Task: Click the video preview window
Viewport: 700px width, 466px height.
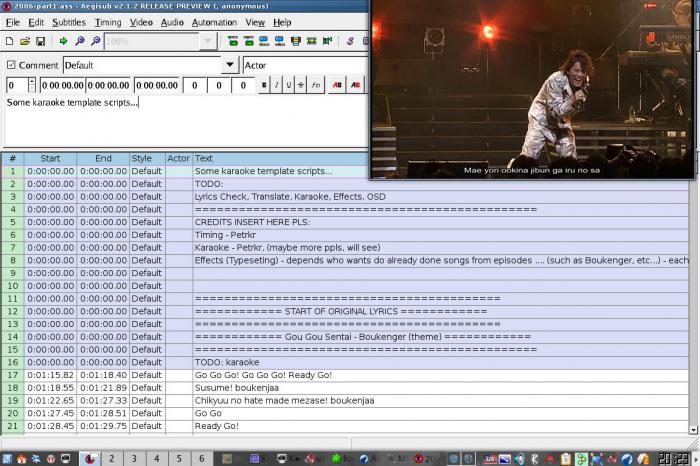Action: click(532, 89)
